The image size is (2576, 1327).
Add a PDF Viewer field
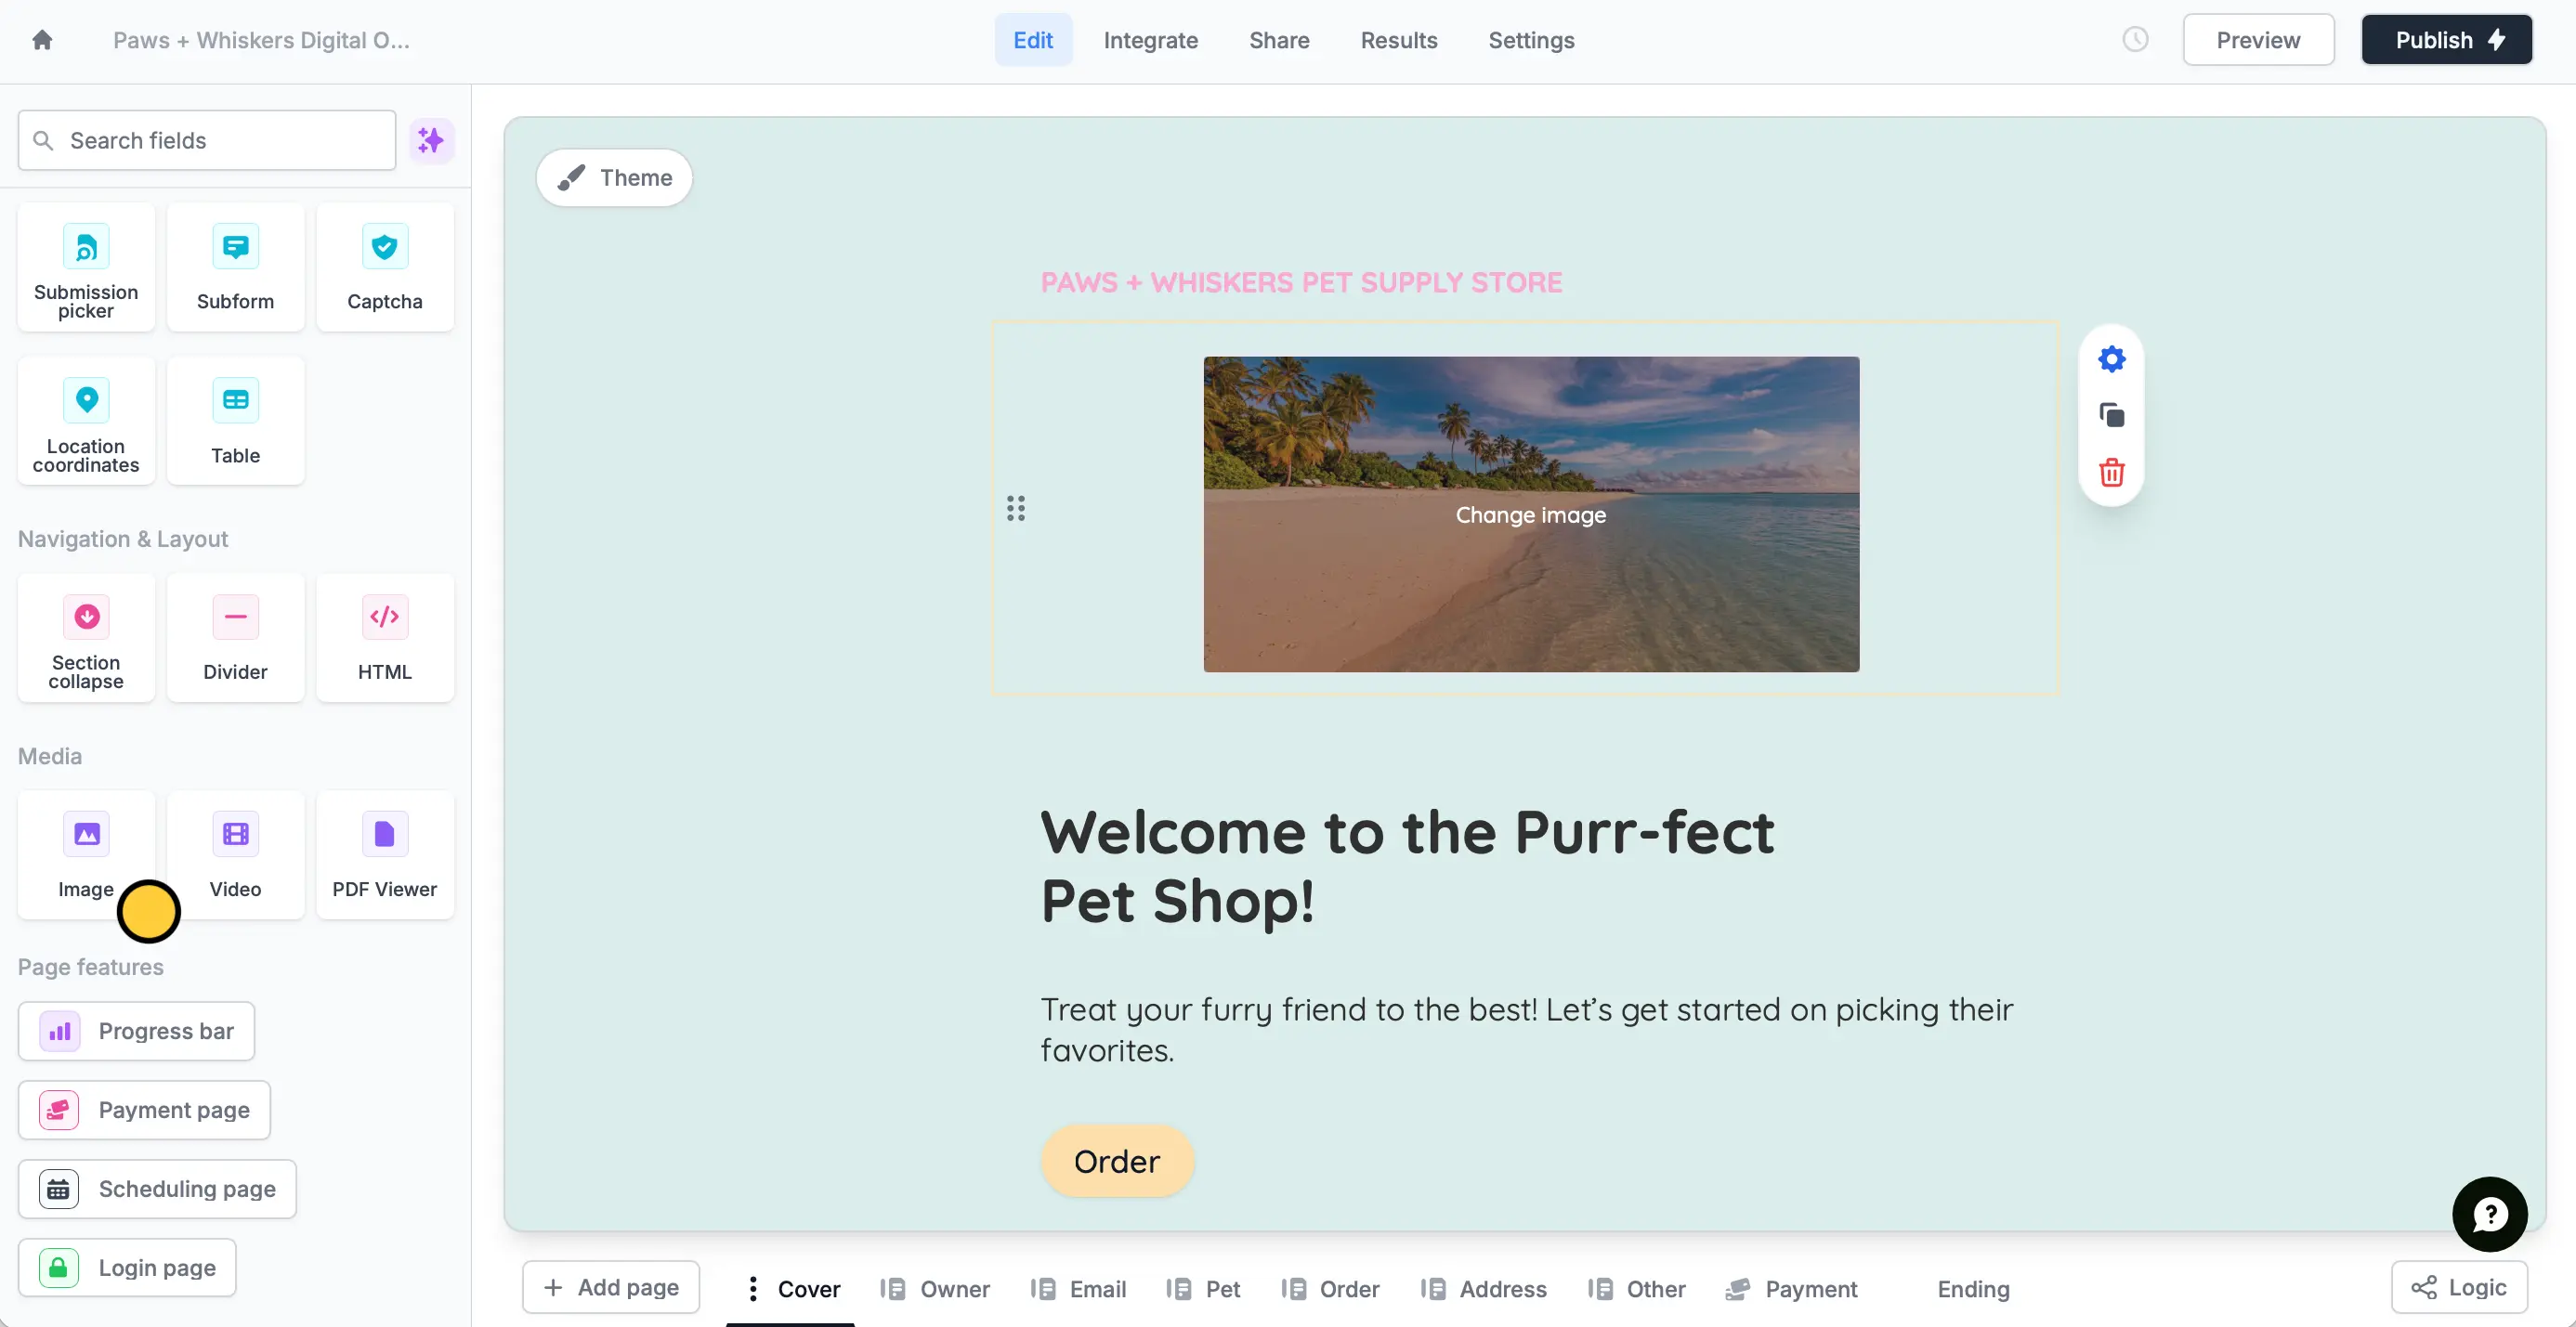point(384,855)
